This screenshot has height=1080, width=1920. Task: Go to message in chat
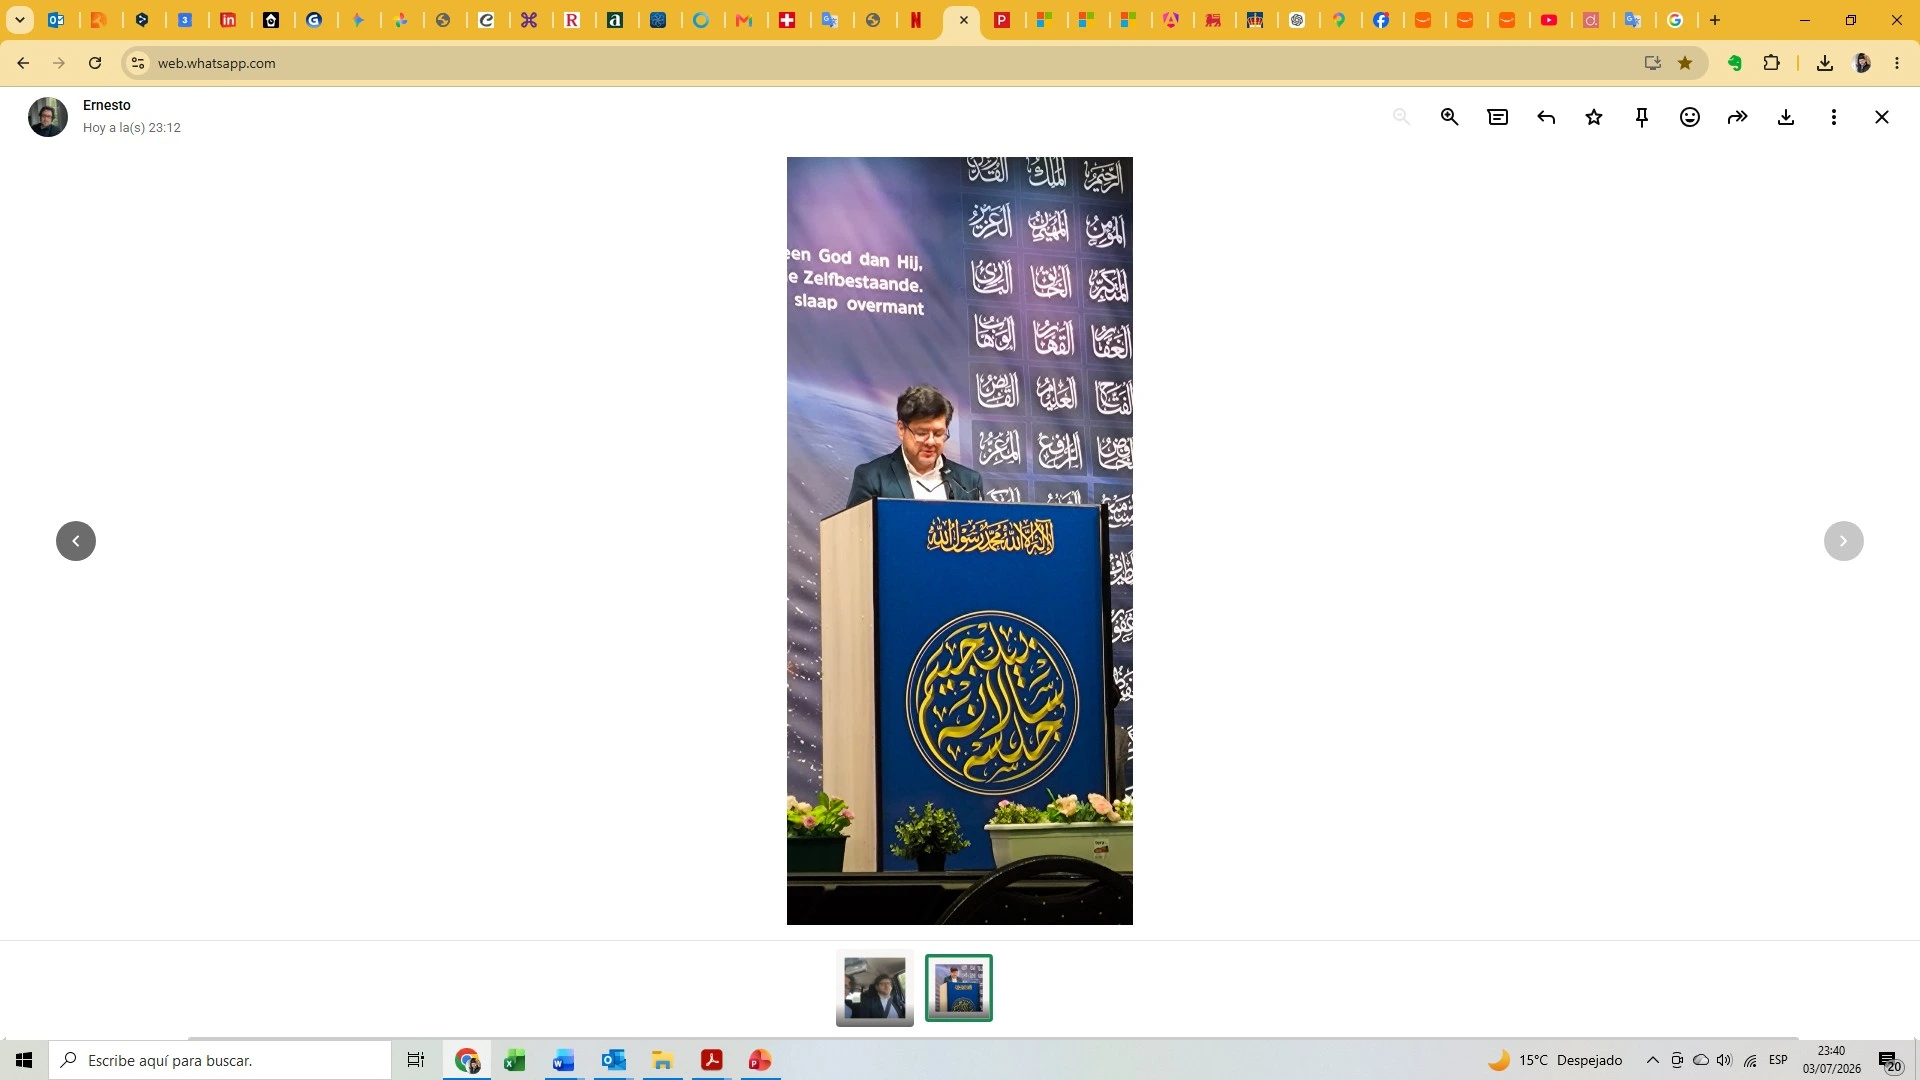(x=1497, y=117)
